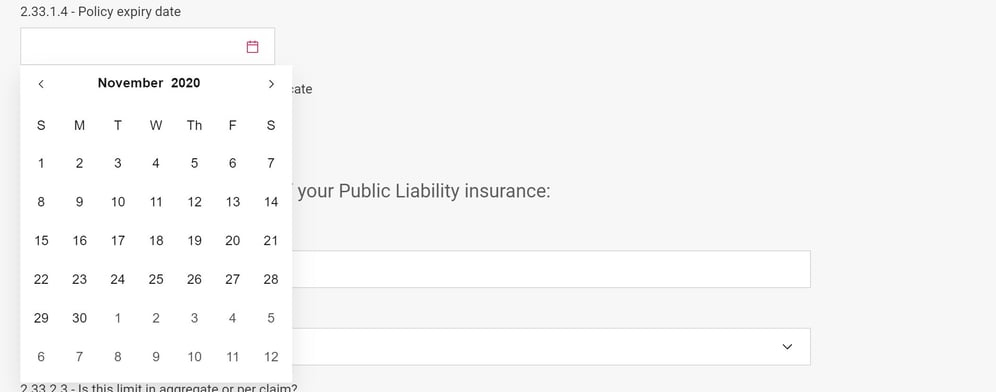The width and height of the screenshot is (996, 392).
Task: Pick November 13 in the date picker
Action: (232, 202)
